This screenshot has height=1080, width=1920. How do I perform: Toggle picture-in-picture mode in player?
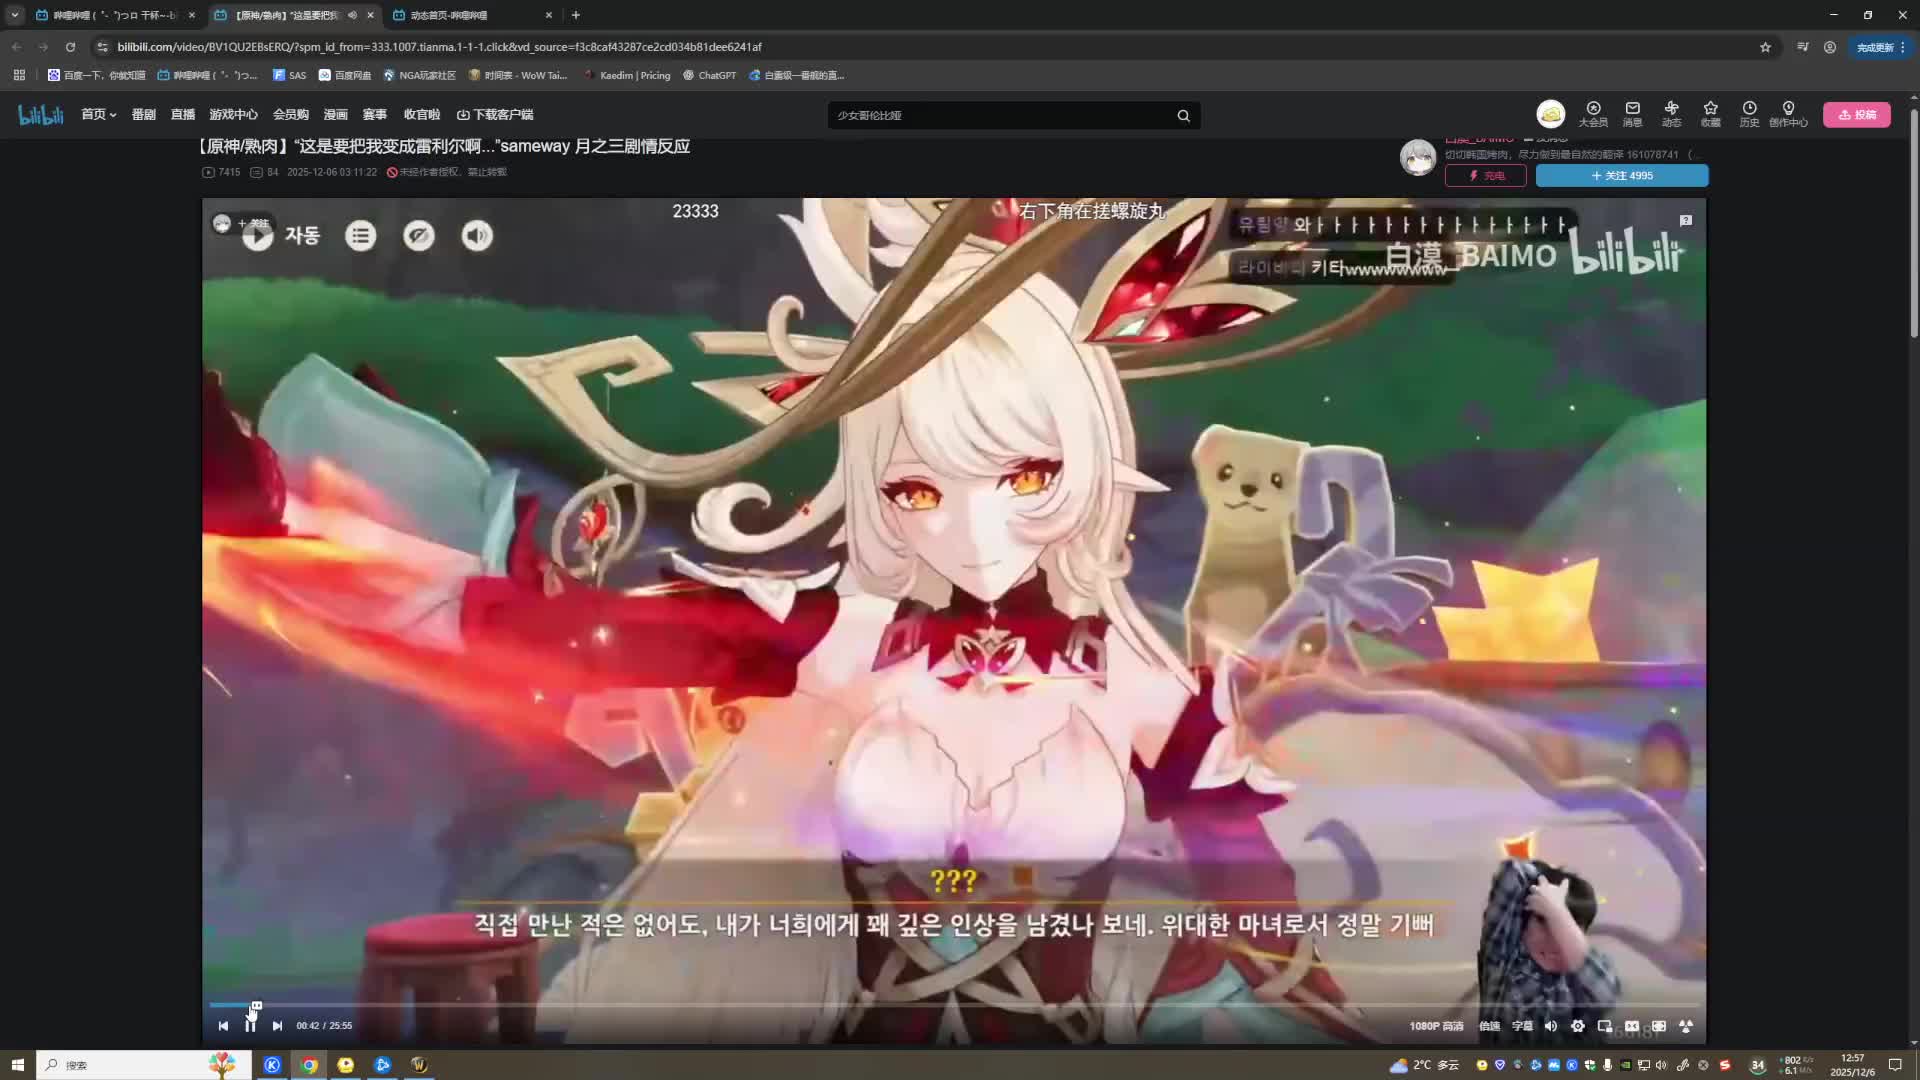click(x=1605, y=1026)
